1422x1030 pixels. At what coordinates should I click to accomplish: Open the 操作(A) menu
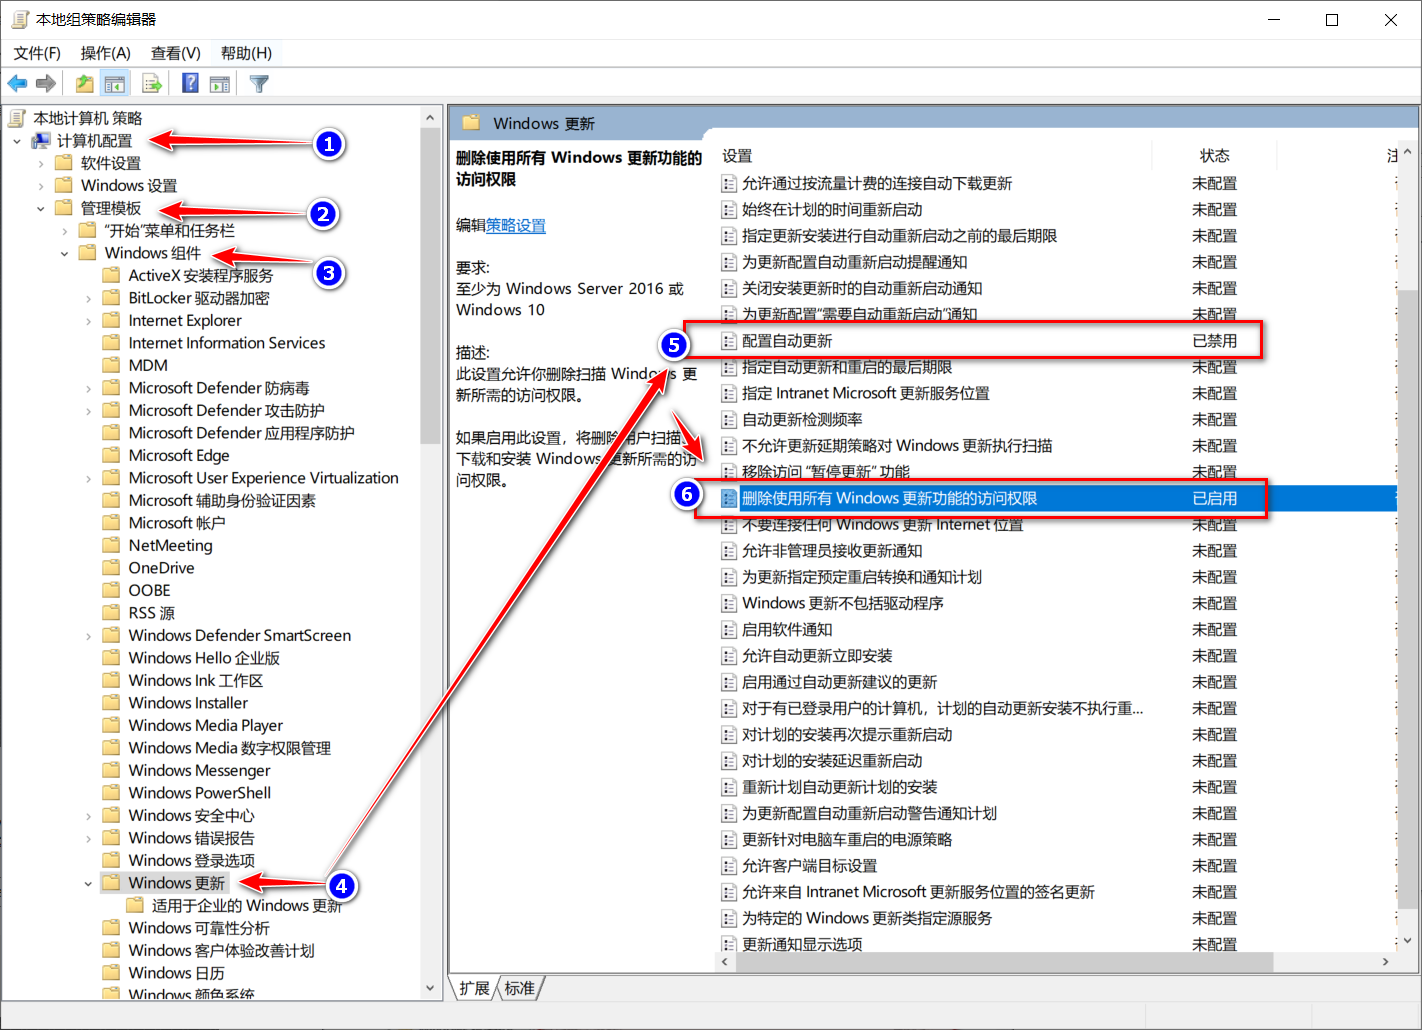[106, 53]
